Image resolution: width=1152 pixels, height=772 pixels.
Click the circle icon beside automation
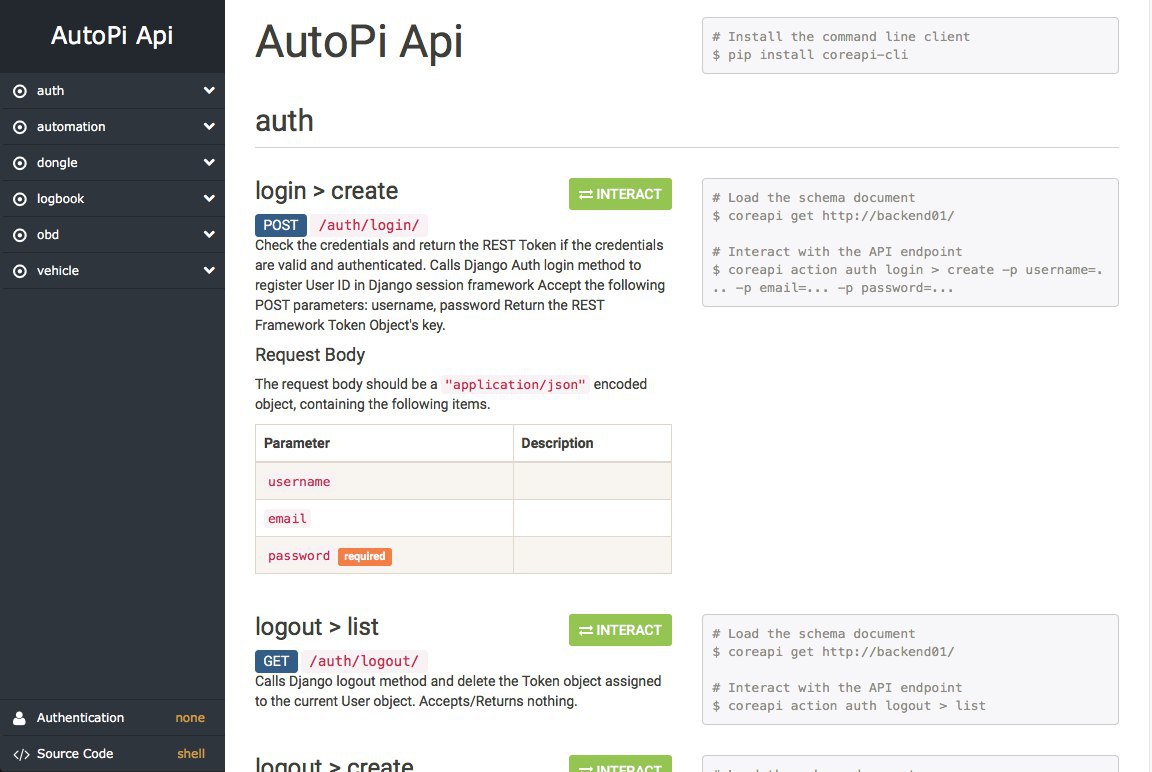pos(20,127)
